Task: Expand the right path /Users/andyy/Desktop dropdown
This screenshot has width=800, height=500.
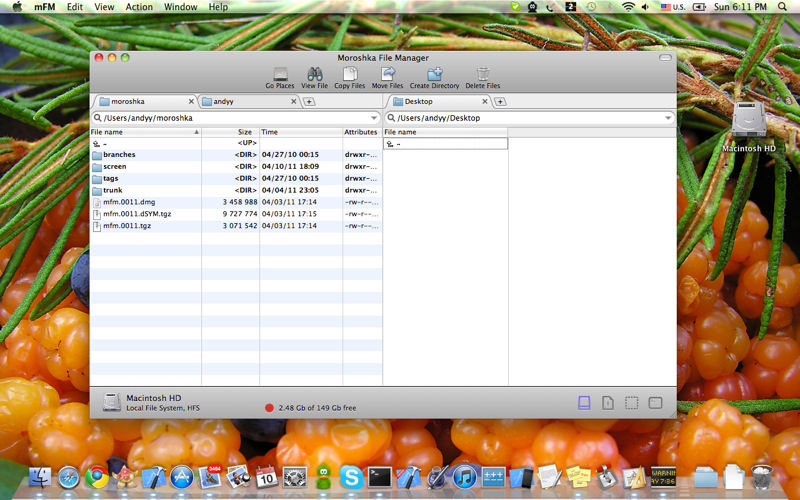Action: pyautogui.click(x=668, y=118)
